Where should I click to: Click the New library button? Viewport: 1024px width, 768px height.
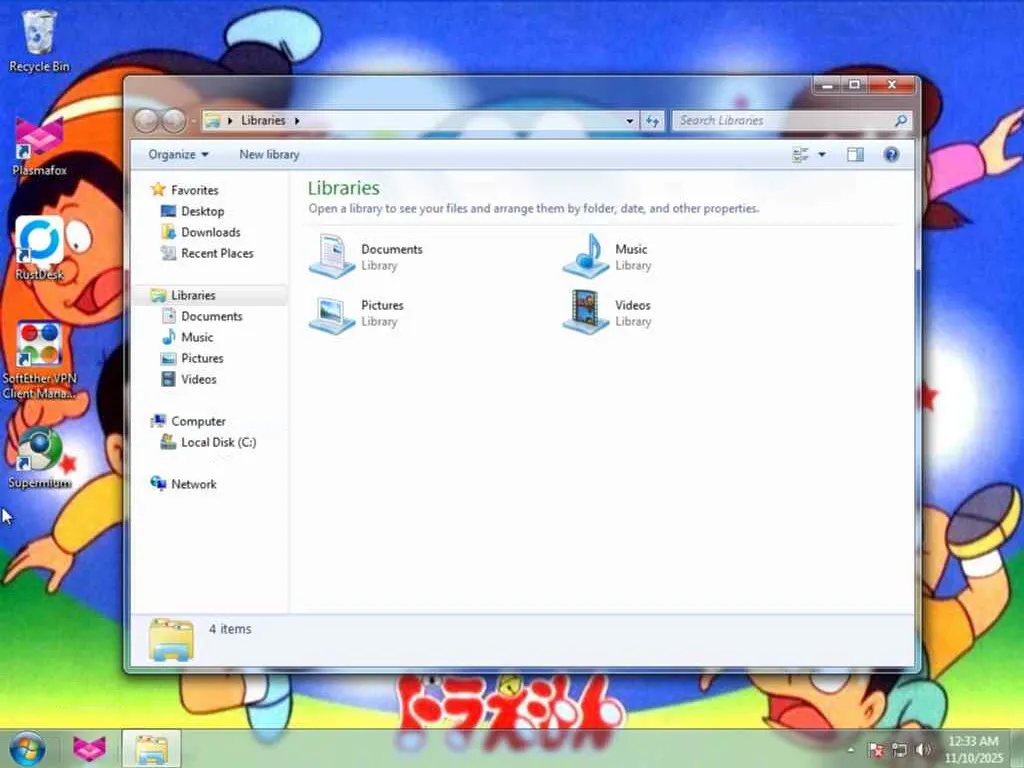(269, 155)
